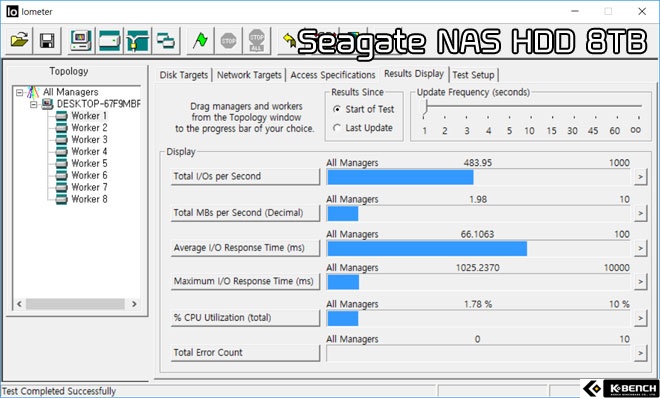Start new disk worker icon
This screenshot has width=660, height=398.
110,41
